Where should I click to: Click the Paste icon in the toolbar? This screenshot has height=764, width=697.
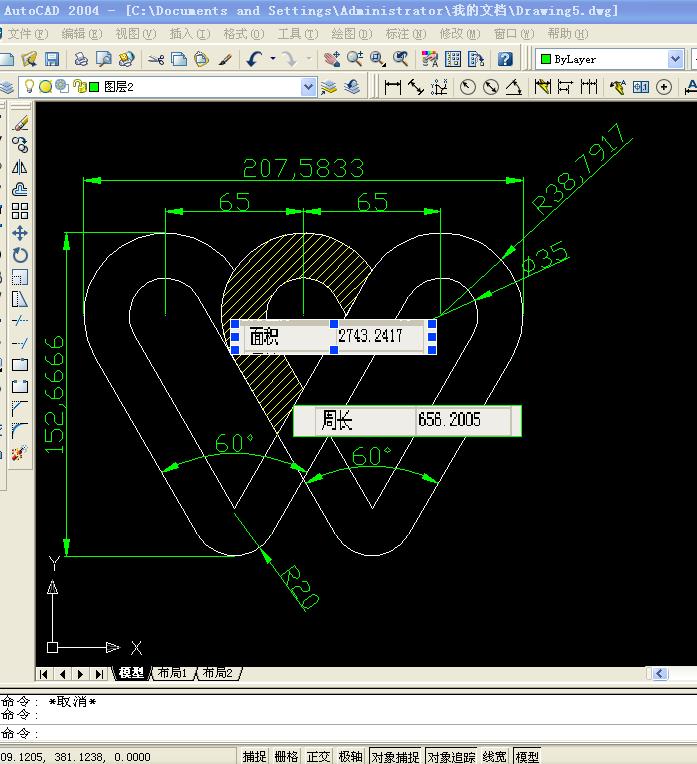201,59
